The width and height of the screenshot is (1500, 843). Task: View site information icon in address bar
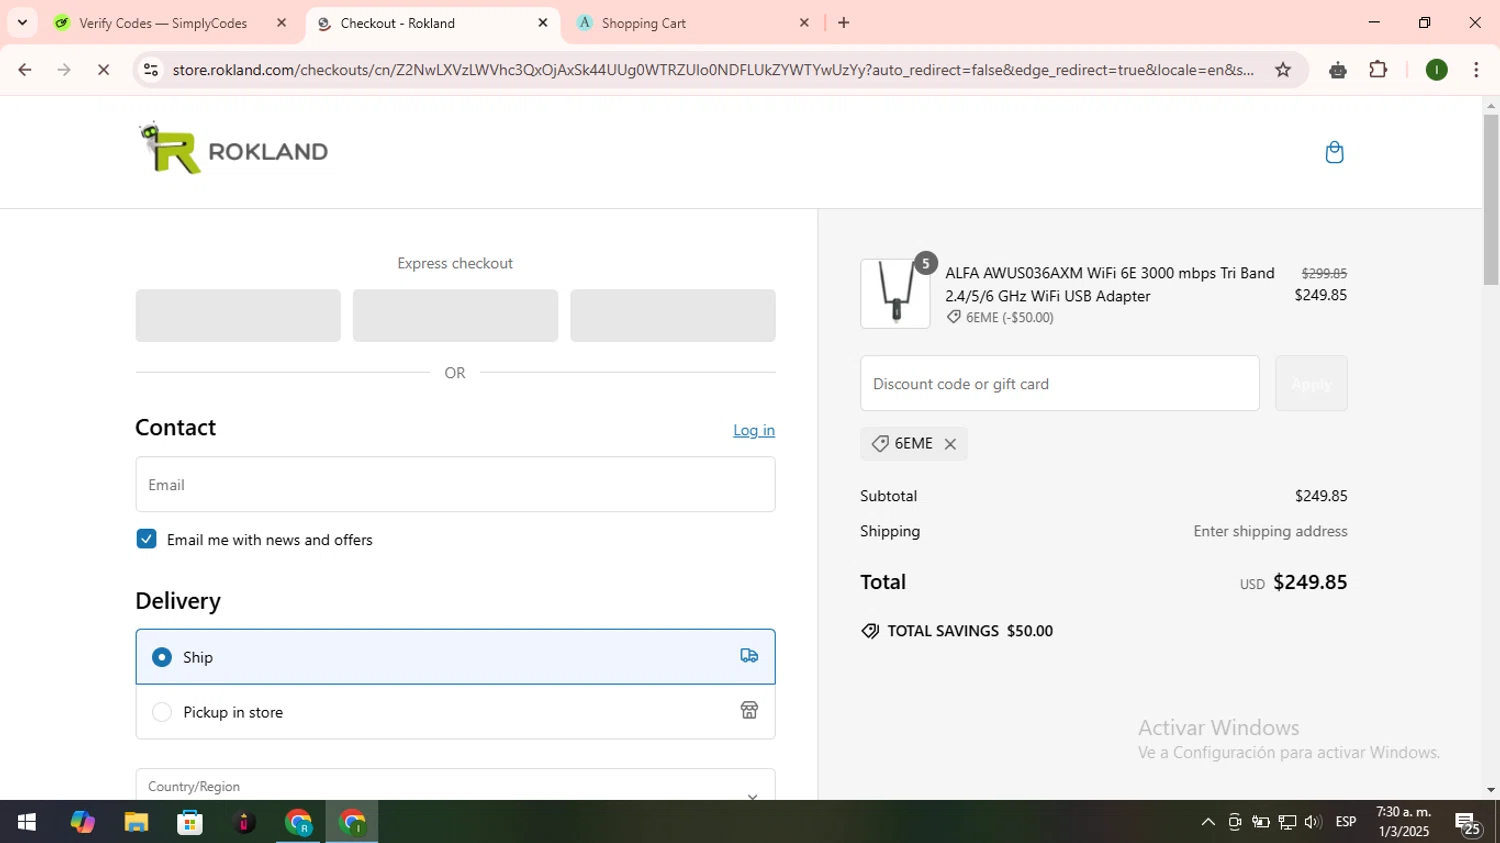(x=151, y=69)
